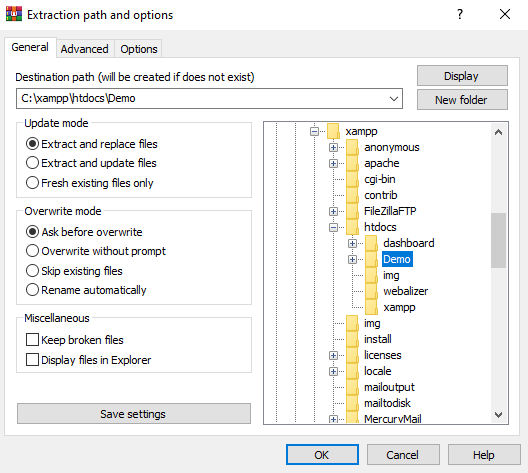
Task: Expand the Demo folder node
Action: point(352,259)
